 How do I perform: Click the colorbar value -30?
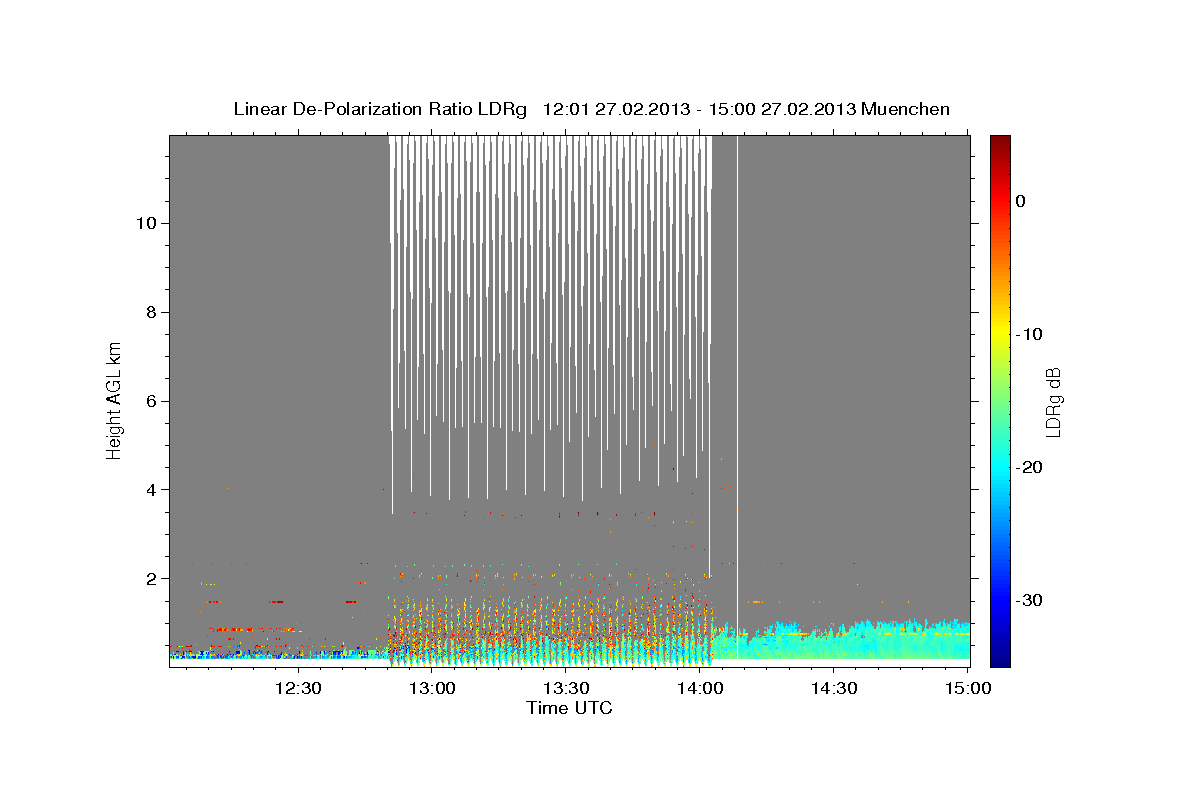point(1030,600)
